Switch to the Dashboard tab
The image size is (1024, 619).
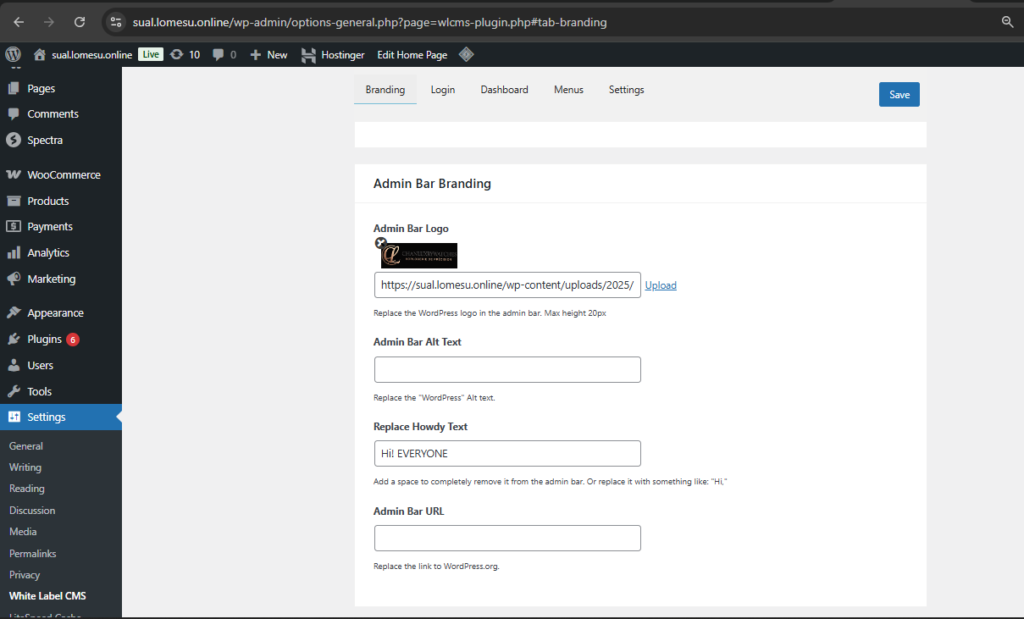tap(504, 90)
